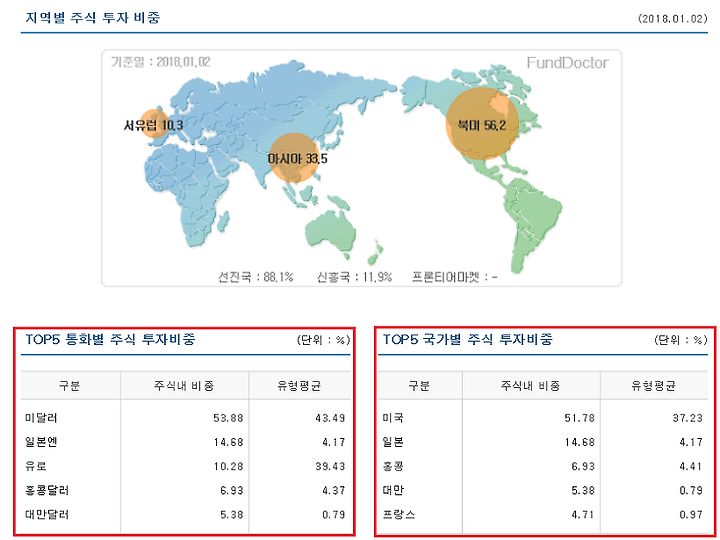Select the '홍콩달러' row label
Viewport: 720px width, 540px height.
point(47,490)
